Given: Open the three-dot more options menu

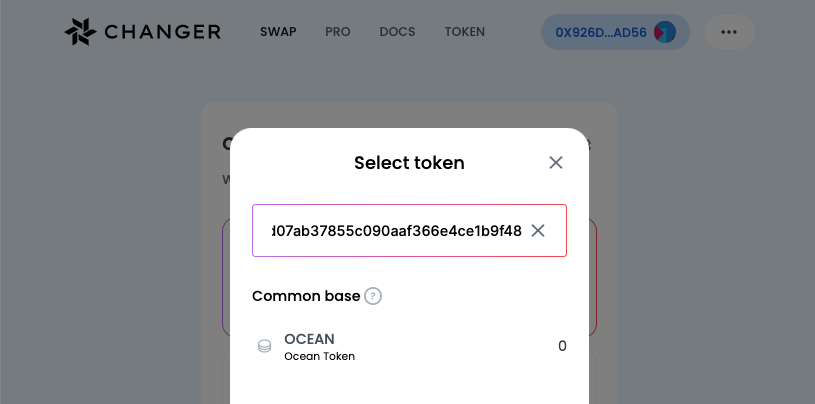Looking at the screenshot, I should click(729, 32).
